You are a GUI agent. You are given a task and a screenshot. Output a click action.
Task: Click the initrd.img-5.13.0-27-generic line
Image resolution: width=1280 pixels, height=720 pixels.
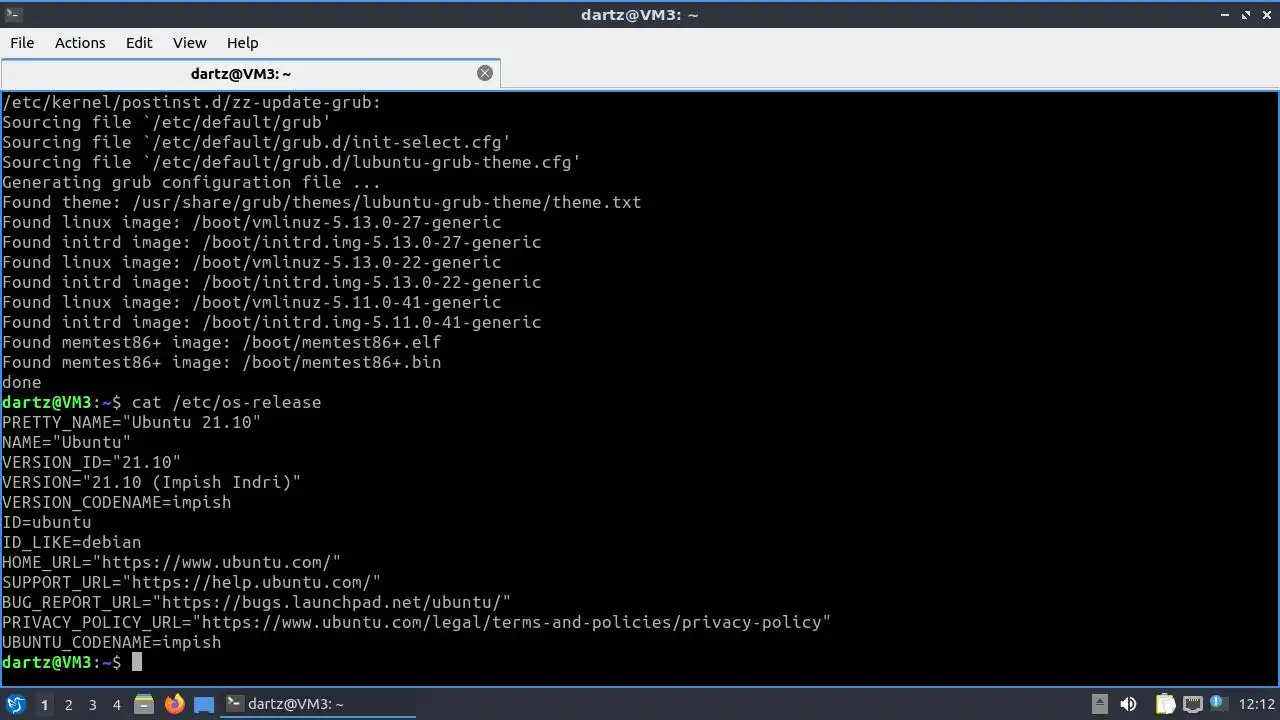(271, 242)
